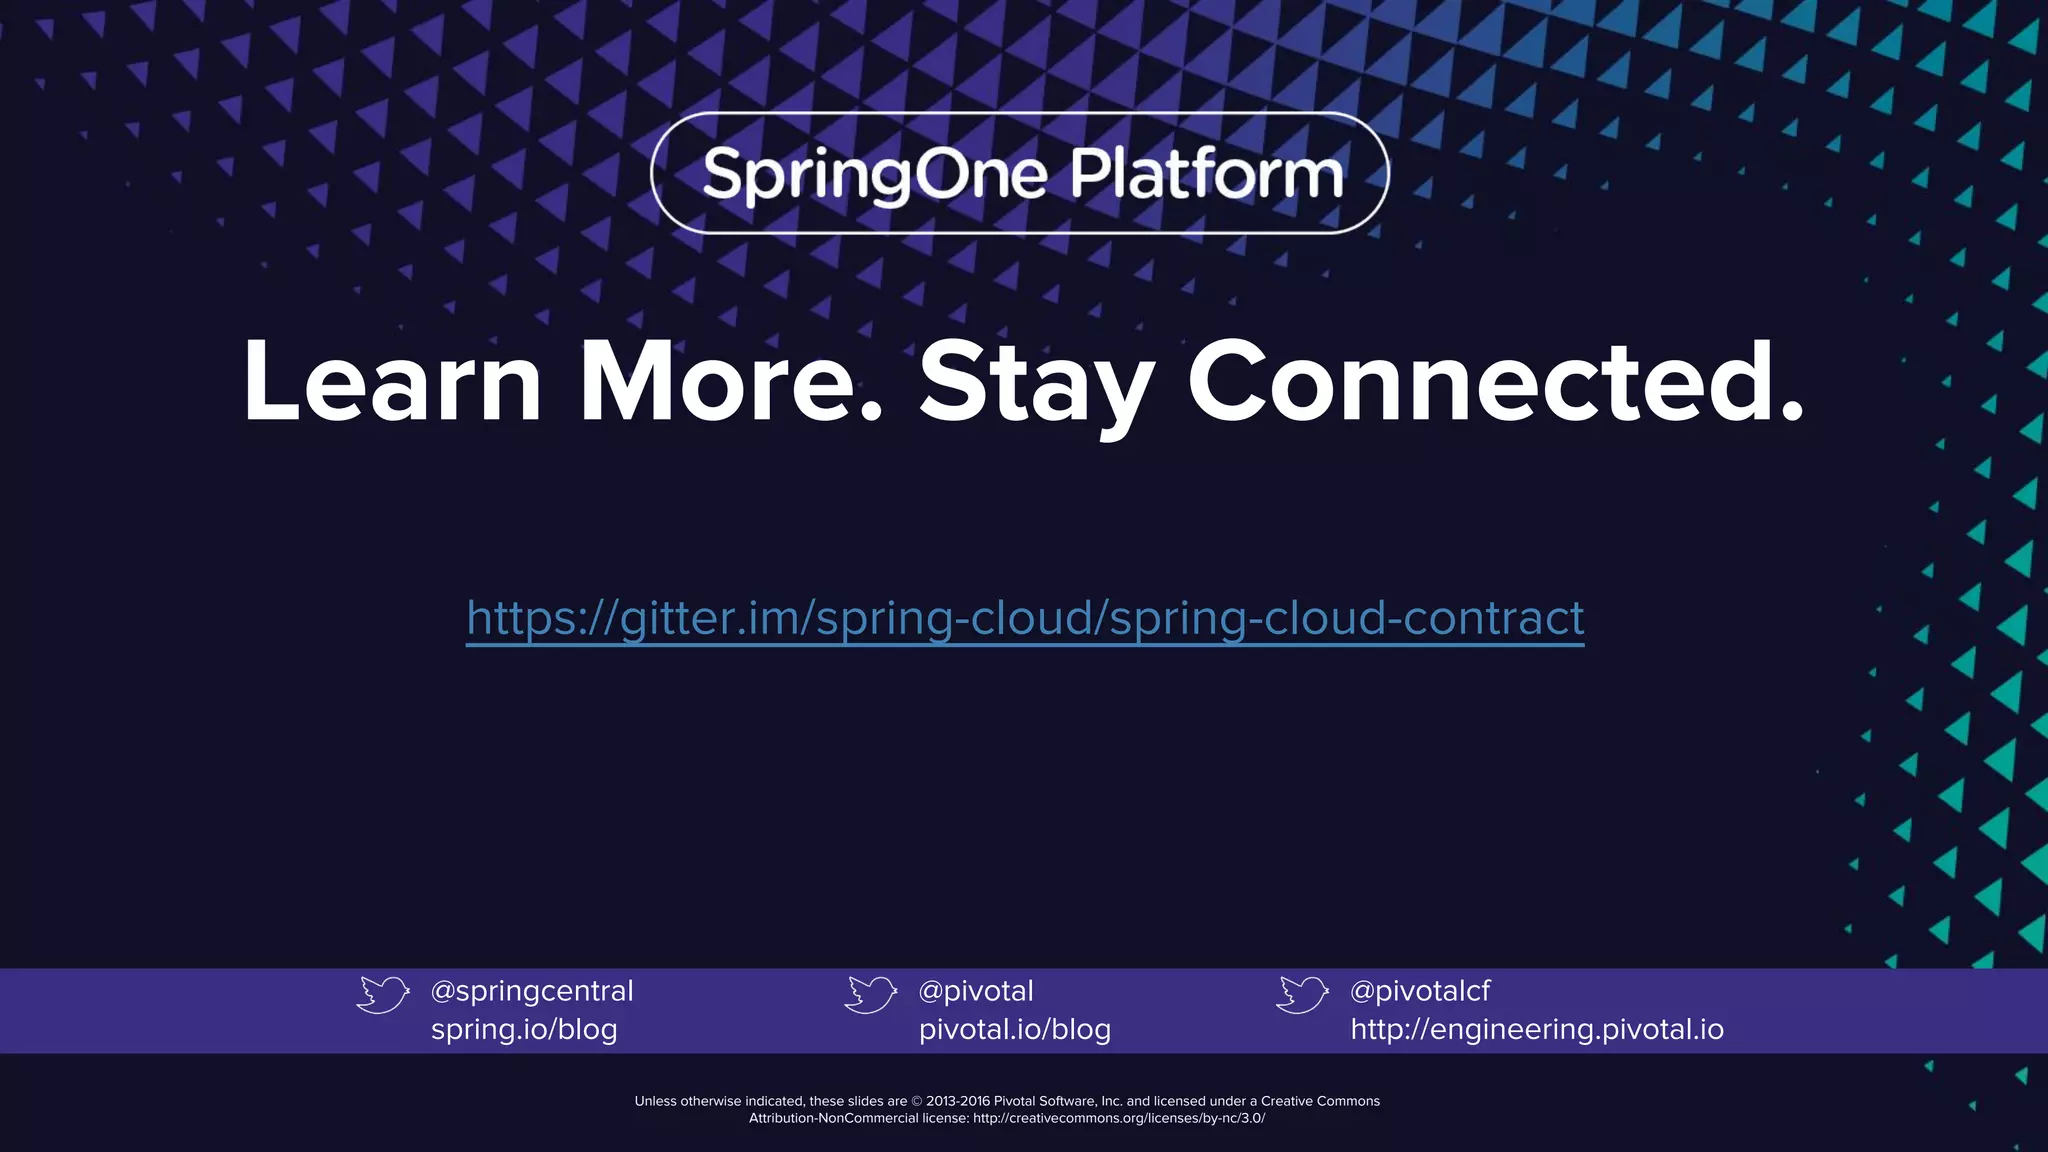Click the creativecommons.org license URL line

tap(1007, 1118)
